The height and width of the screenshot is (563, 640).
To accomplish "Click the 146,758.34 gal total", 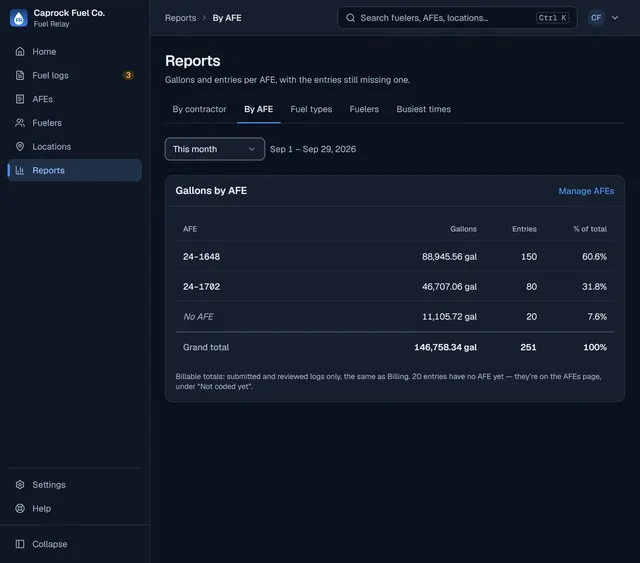I will click(445, 347).
